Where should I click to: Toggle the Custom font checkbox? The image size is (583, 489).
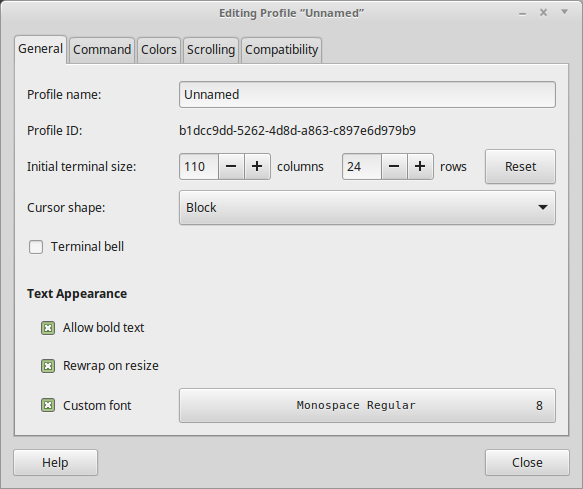pos(48,405)
